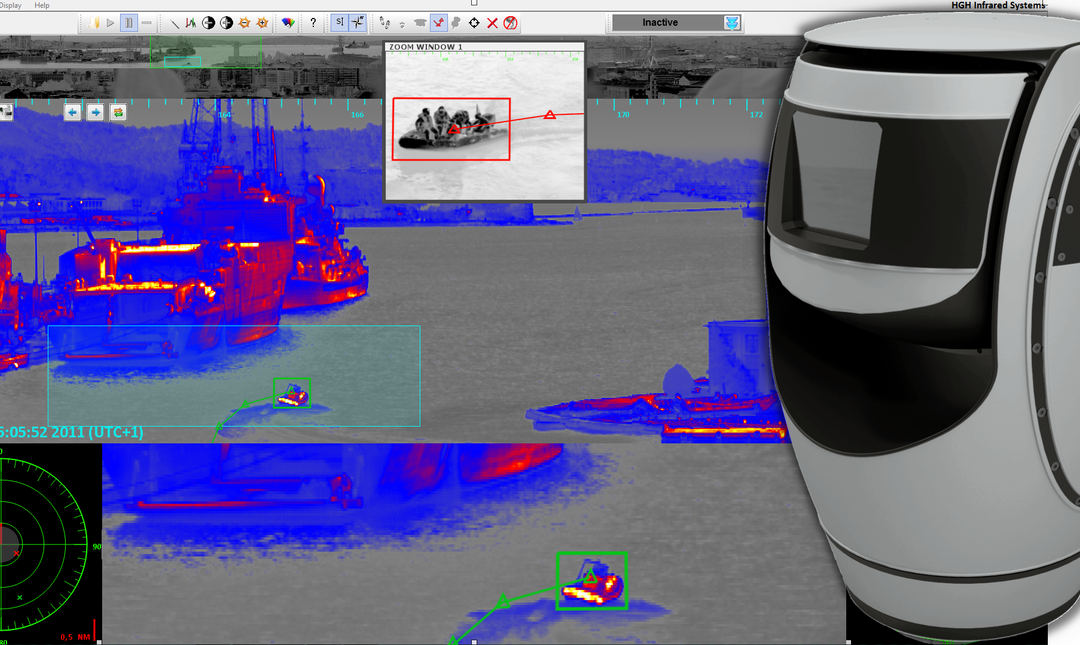Click the brightness decrease sun icon
The height and width of the screenshot is (645, 1080).
pos(244,23)
